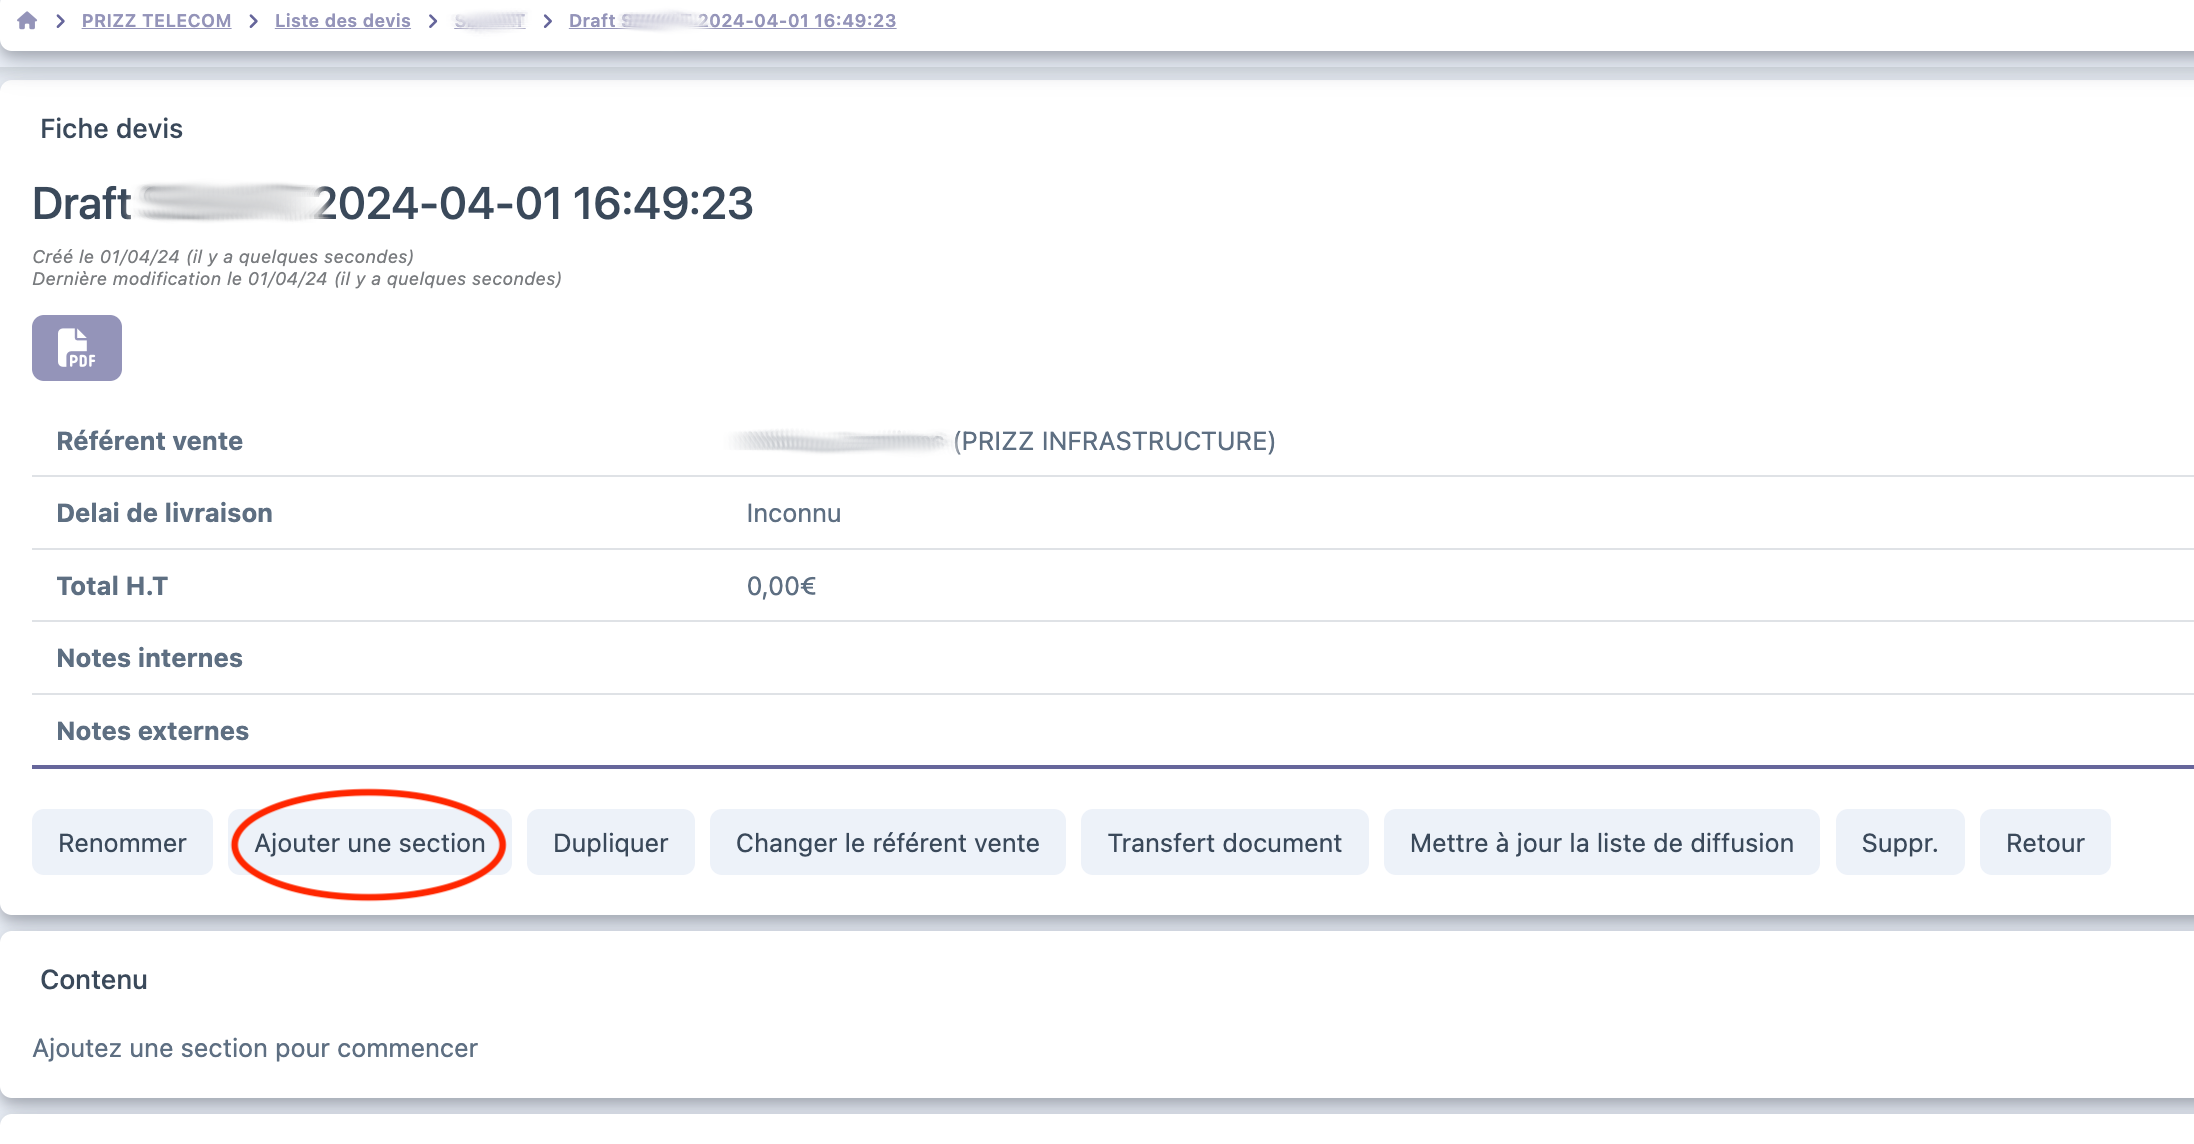This screenshot has width=2194, height=1144.
Task: Duplicate the quote with Dupliquer
Action: pyautogui.click(x=610, y=843)
